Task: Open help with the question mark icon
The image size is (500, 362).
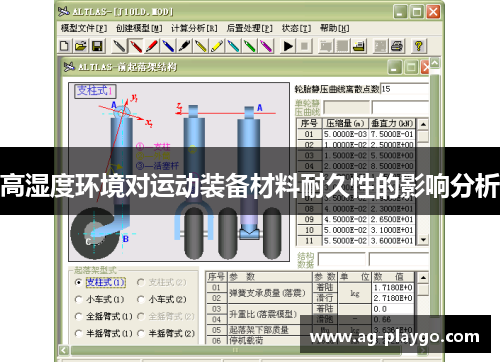Action: 418,46
